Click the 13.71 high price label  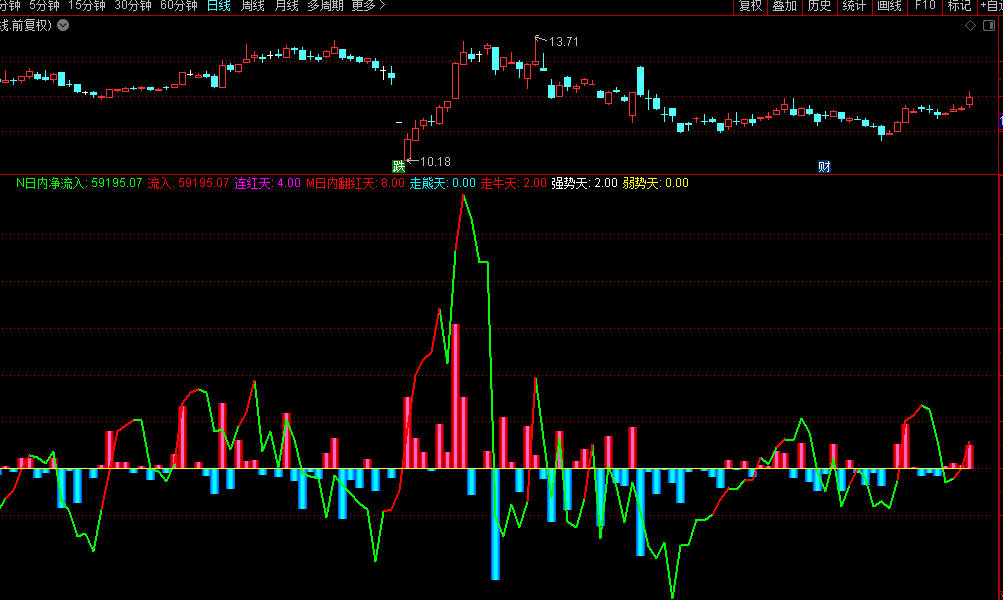(x=564, y=41)
